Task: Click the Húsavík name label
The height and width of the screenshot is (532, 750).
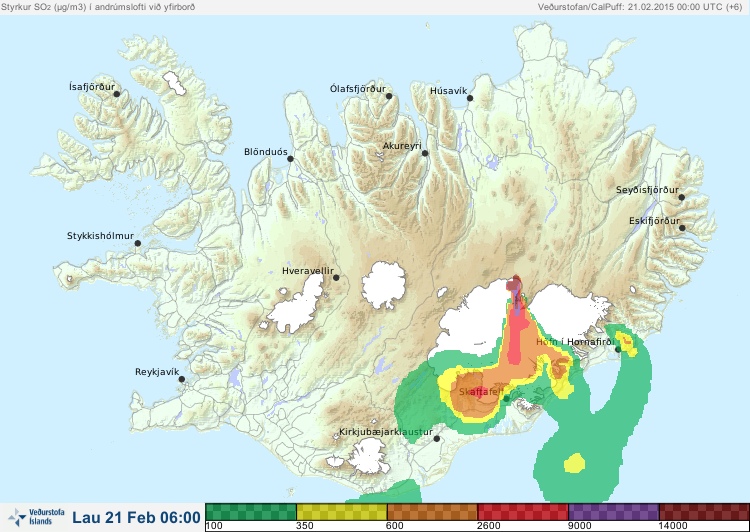Action: point(449,91)
